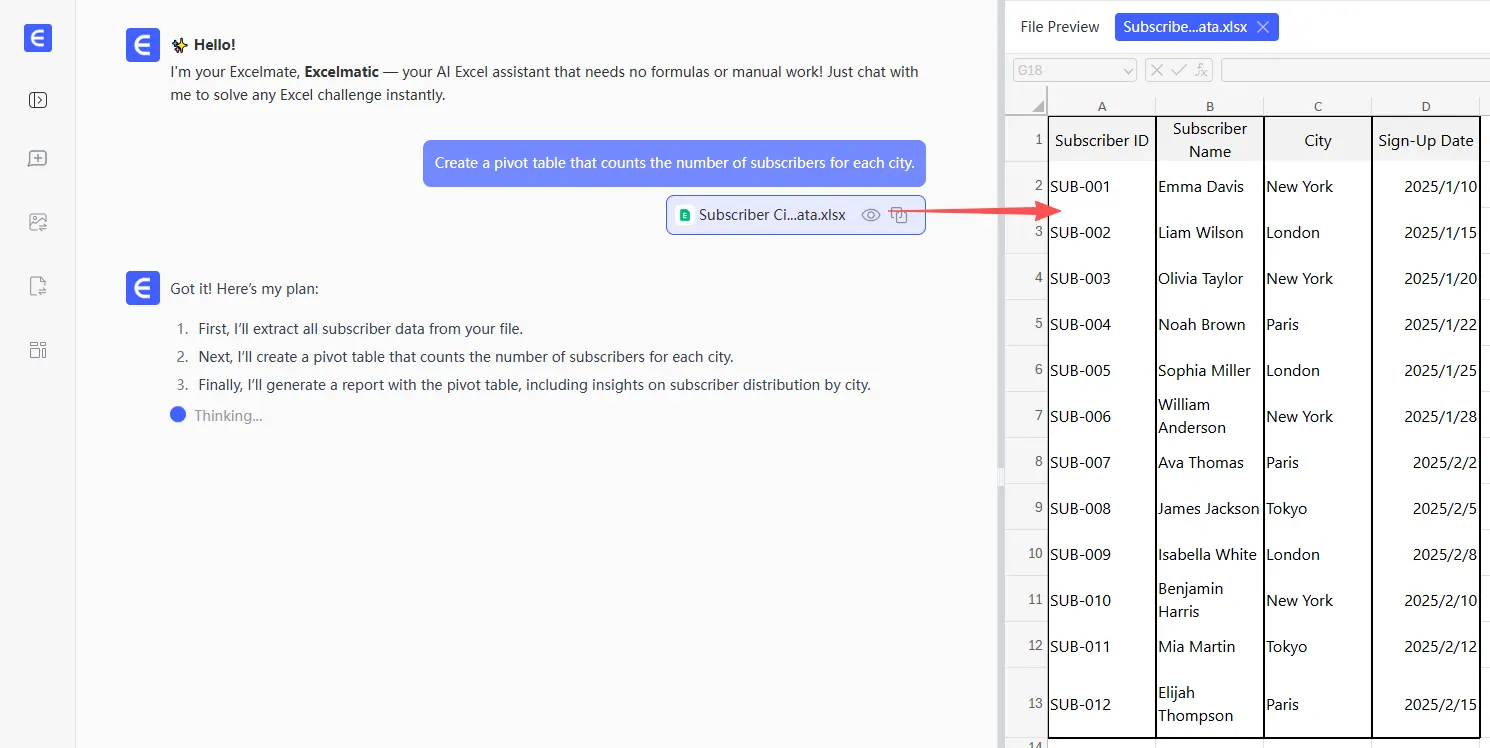Open the file conversion tool icon
The width and height of the screenshot is (1490, 748).
38,287
